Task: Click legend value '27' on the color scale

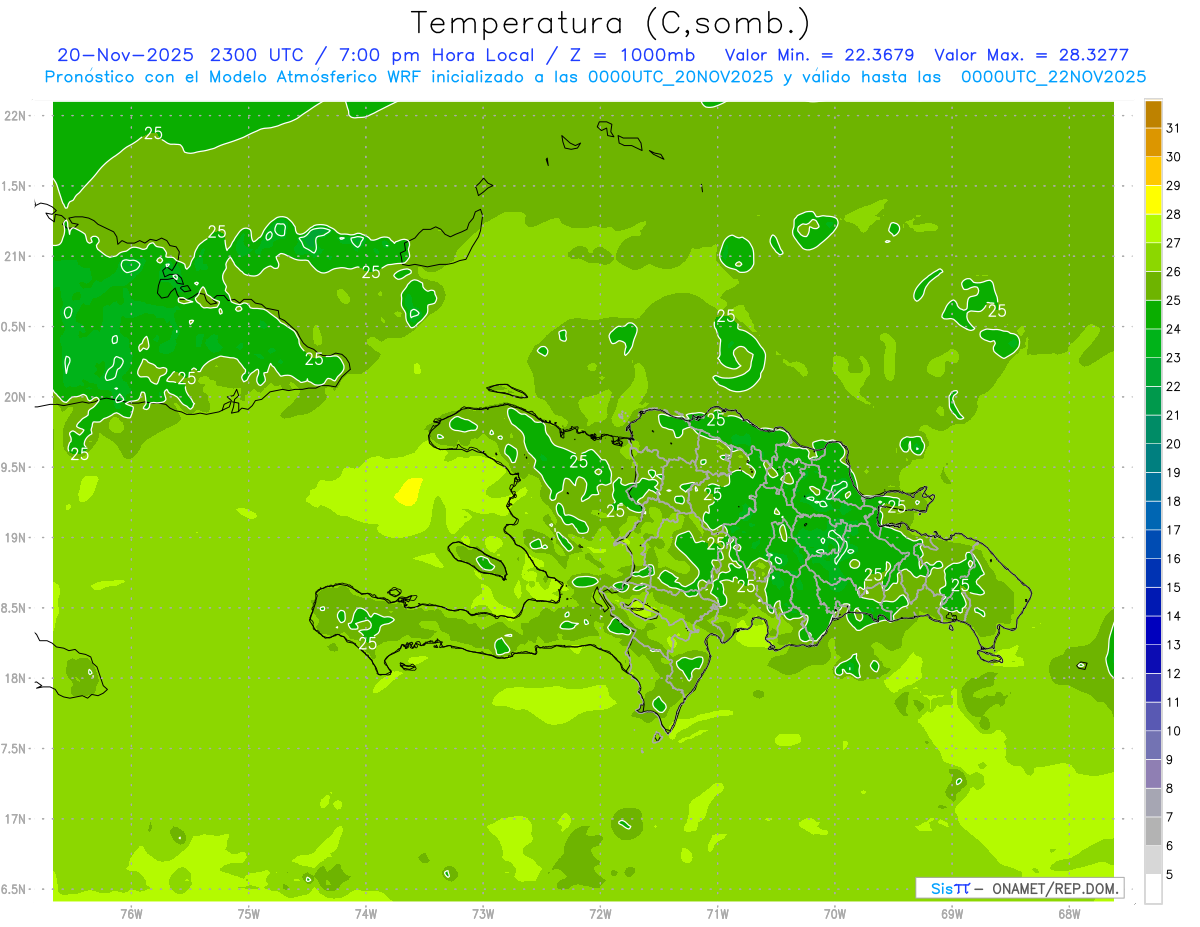Action: click(x=1173, y=243)
